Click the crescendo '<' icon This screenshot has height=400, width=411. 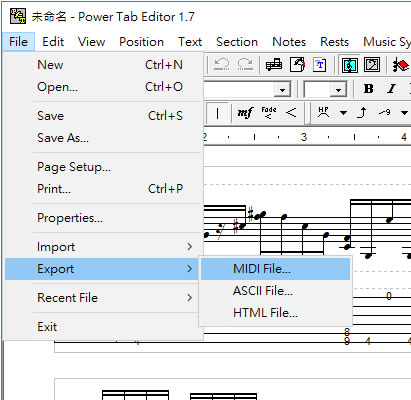click(x=291, y=113)
